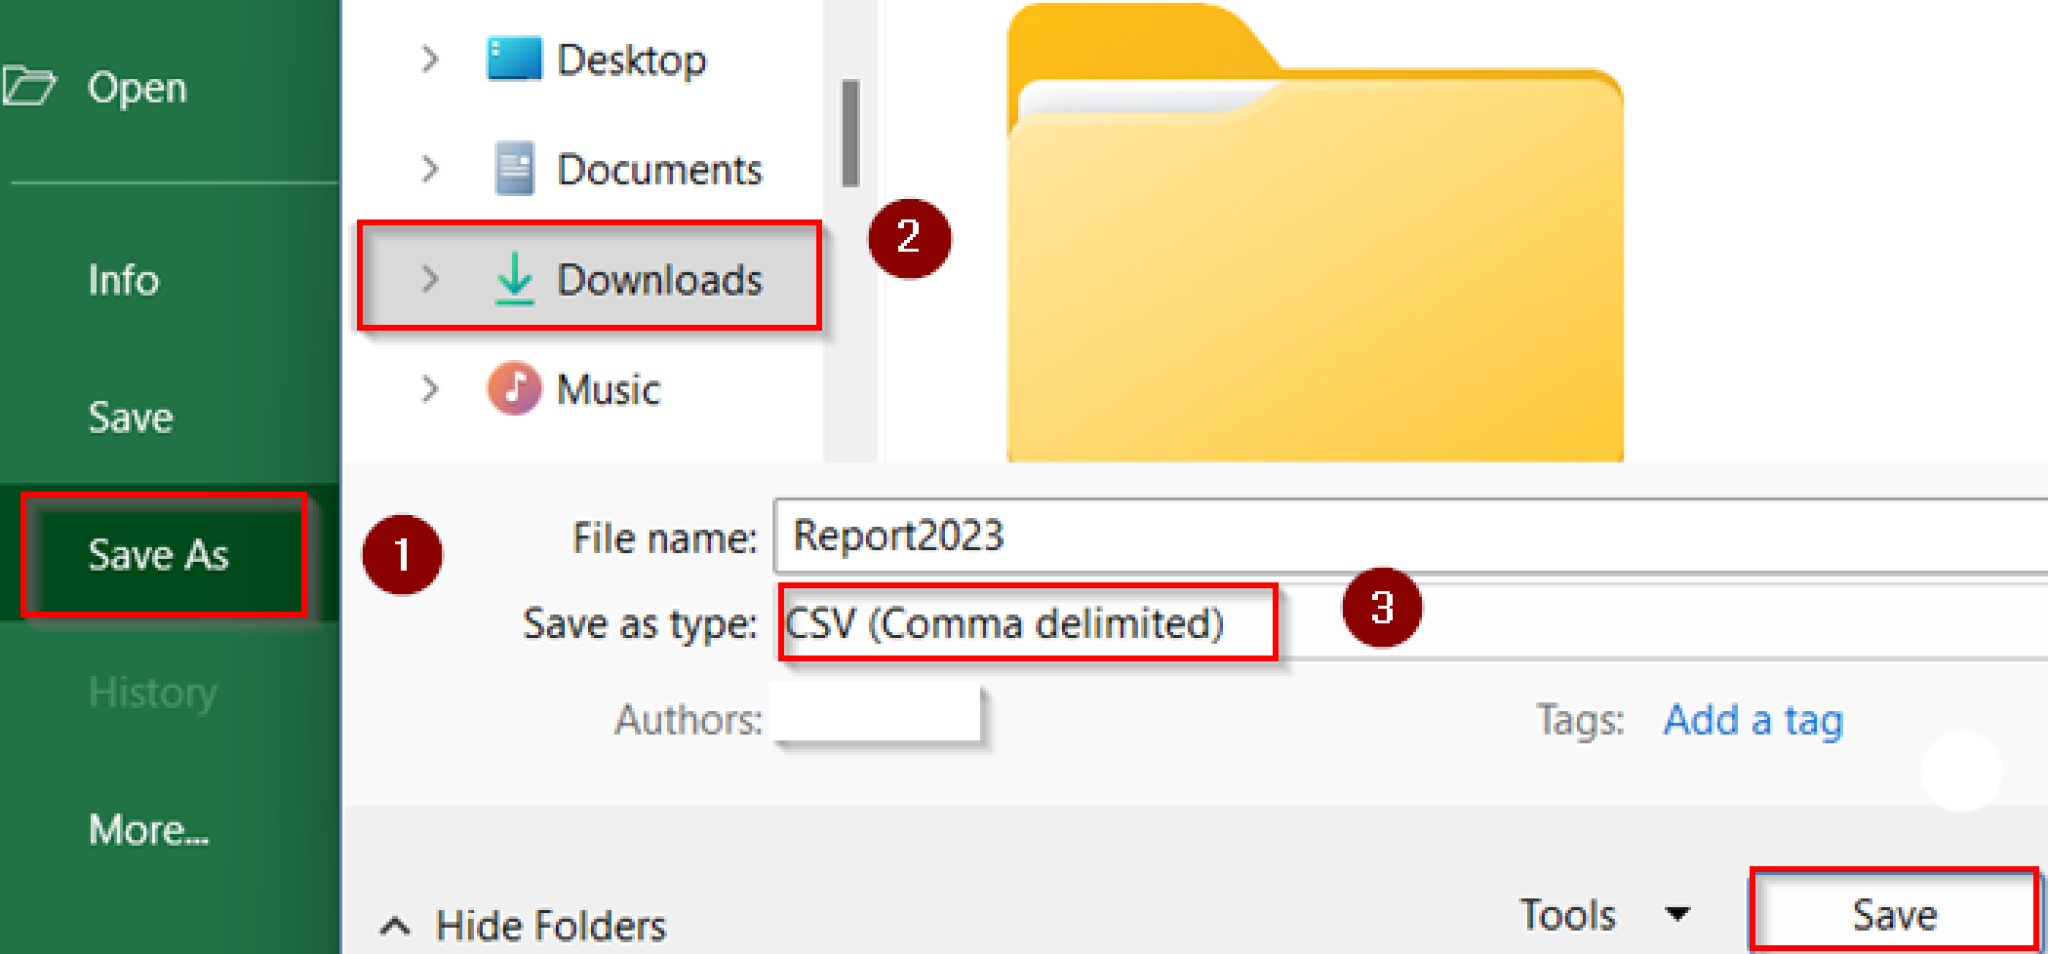Expand the Desktop tree node

click(x=430, y=58)
